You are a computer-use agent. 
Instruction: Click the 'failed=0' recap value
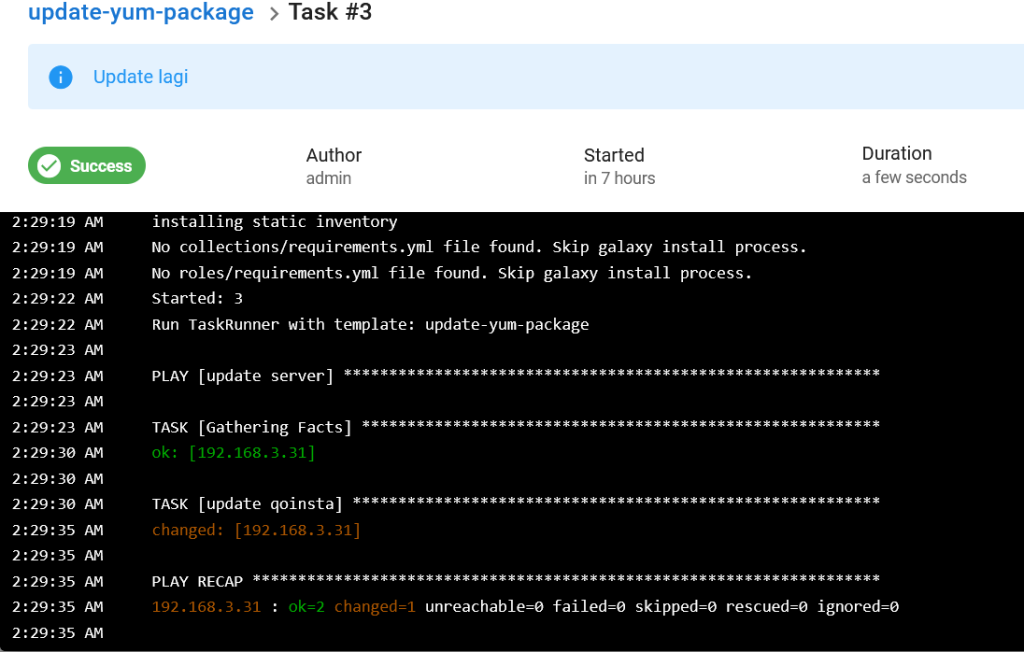coord(589,607)
